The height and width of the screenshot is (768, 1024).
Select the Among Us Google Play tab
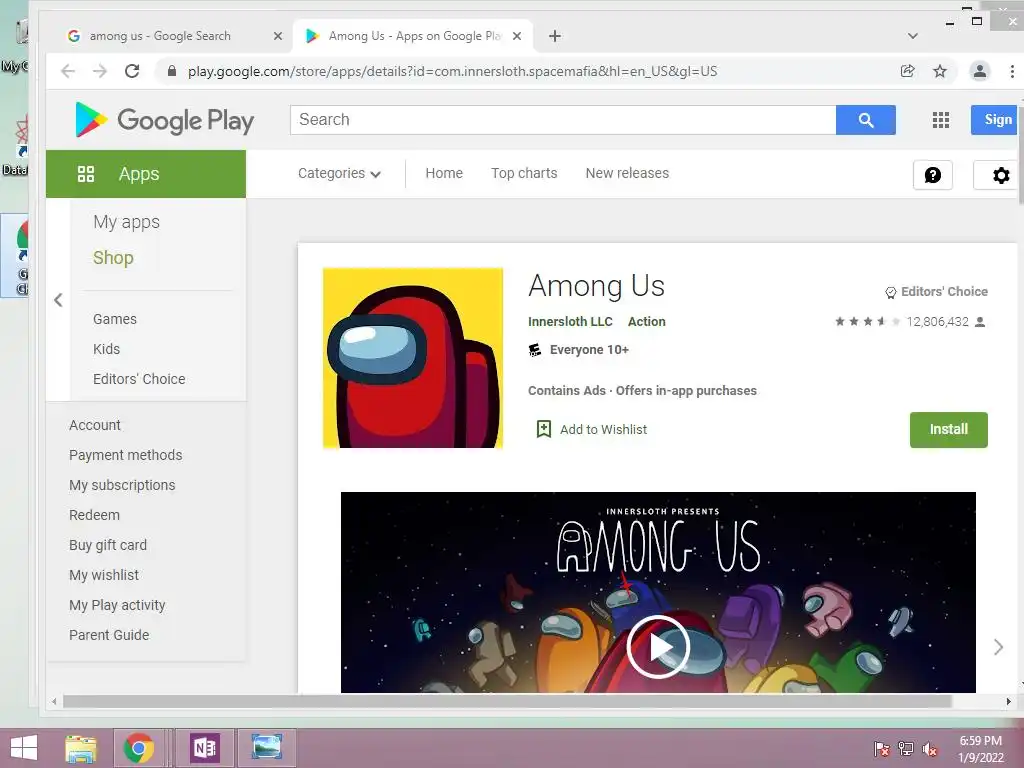pos(411,36)
